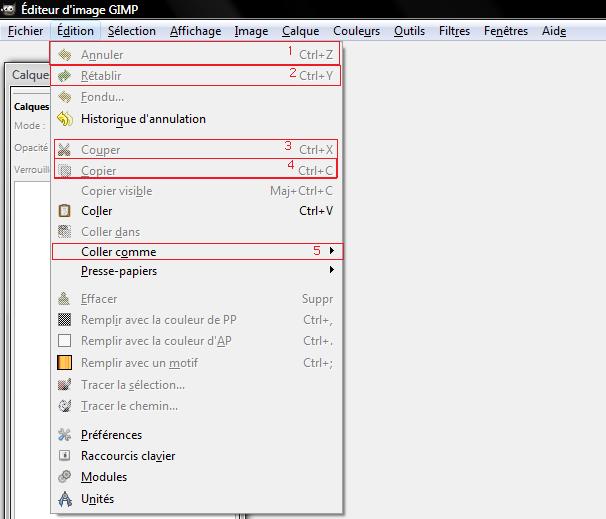
Task: Choose Annuler from the menu
Action: tap(195, 53)
